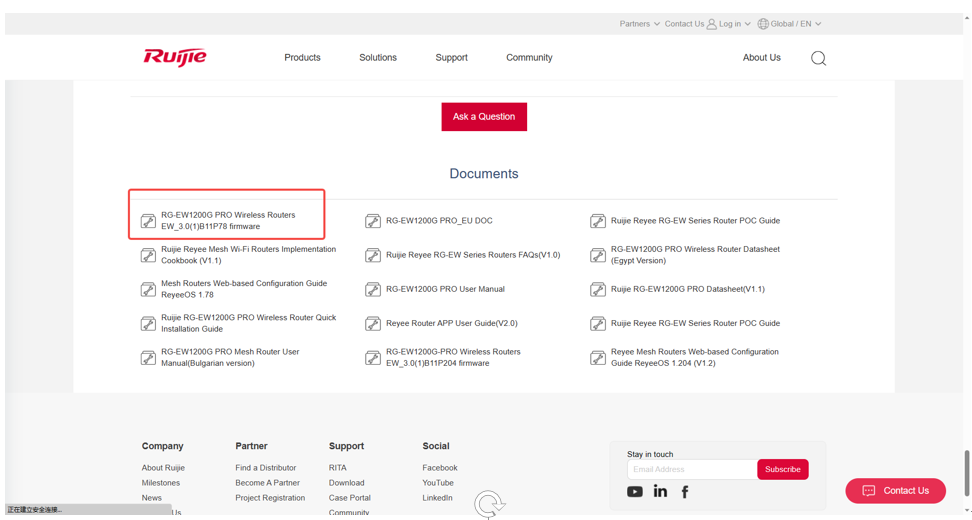Click document icon for RG-EW1200G PRO Datasheet(V1.1)
Viewport: 972px width, 520px height.
[x=598, y=289]
